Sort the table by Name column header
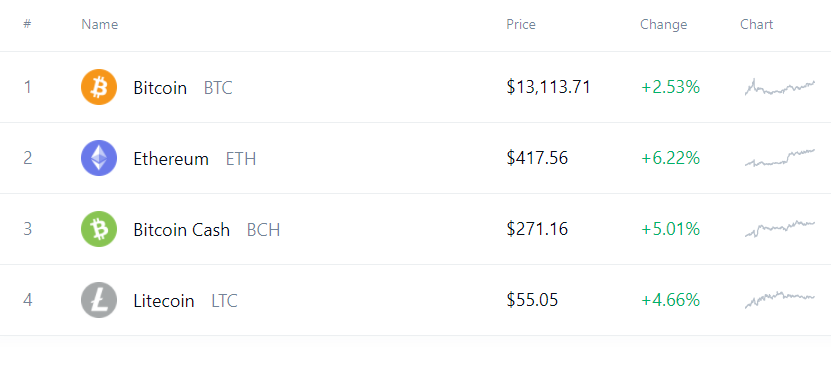831x374 pixels. click(x=100, y=24)
